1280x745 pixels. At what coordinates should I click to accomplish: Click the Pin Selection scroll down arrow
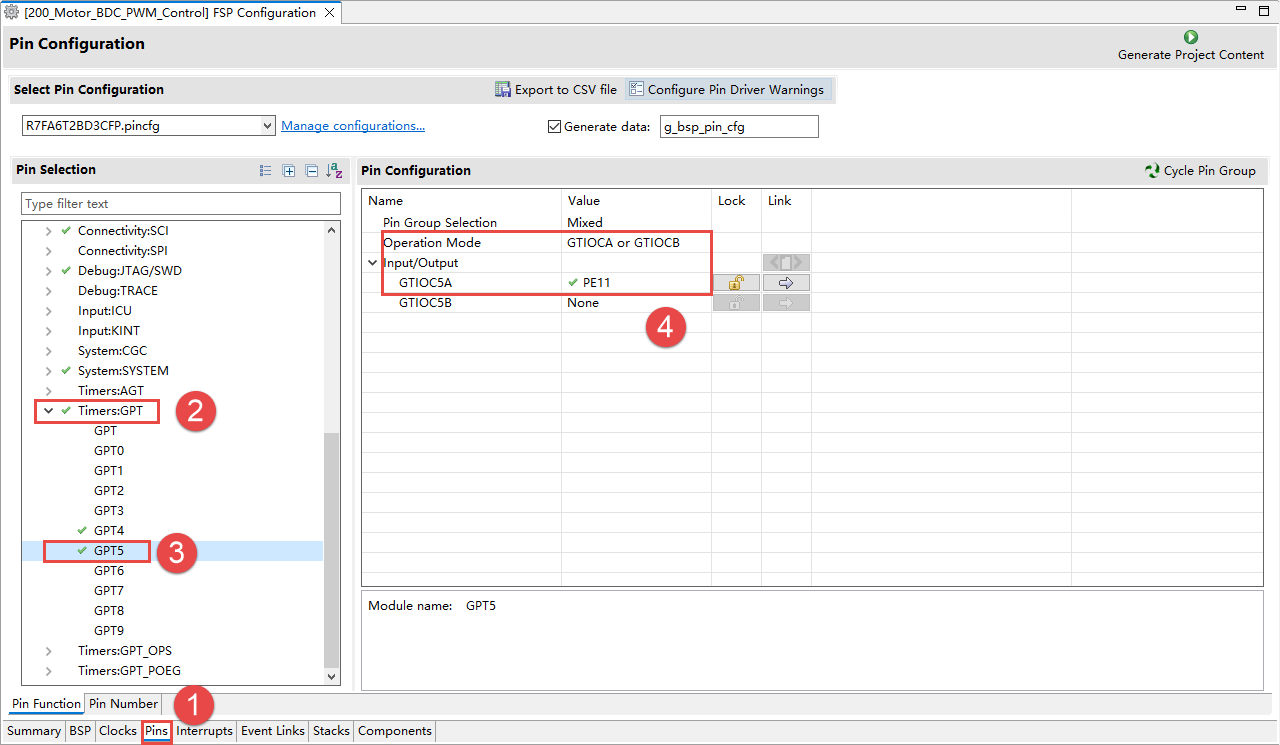tap(332, 677)
